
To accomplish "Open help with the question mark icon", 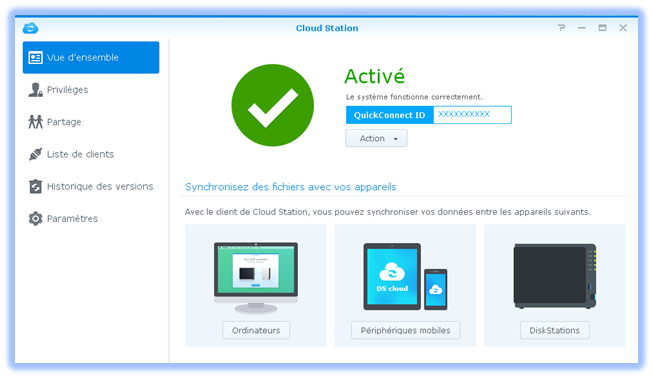I will (561, 28).
